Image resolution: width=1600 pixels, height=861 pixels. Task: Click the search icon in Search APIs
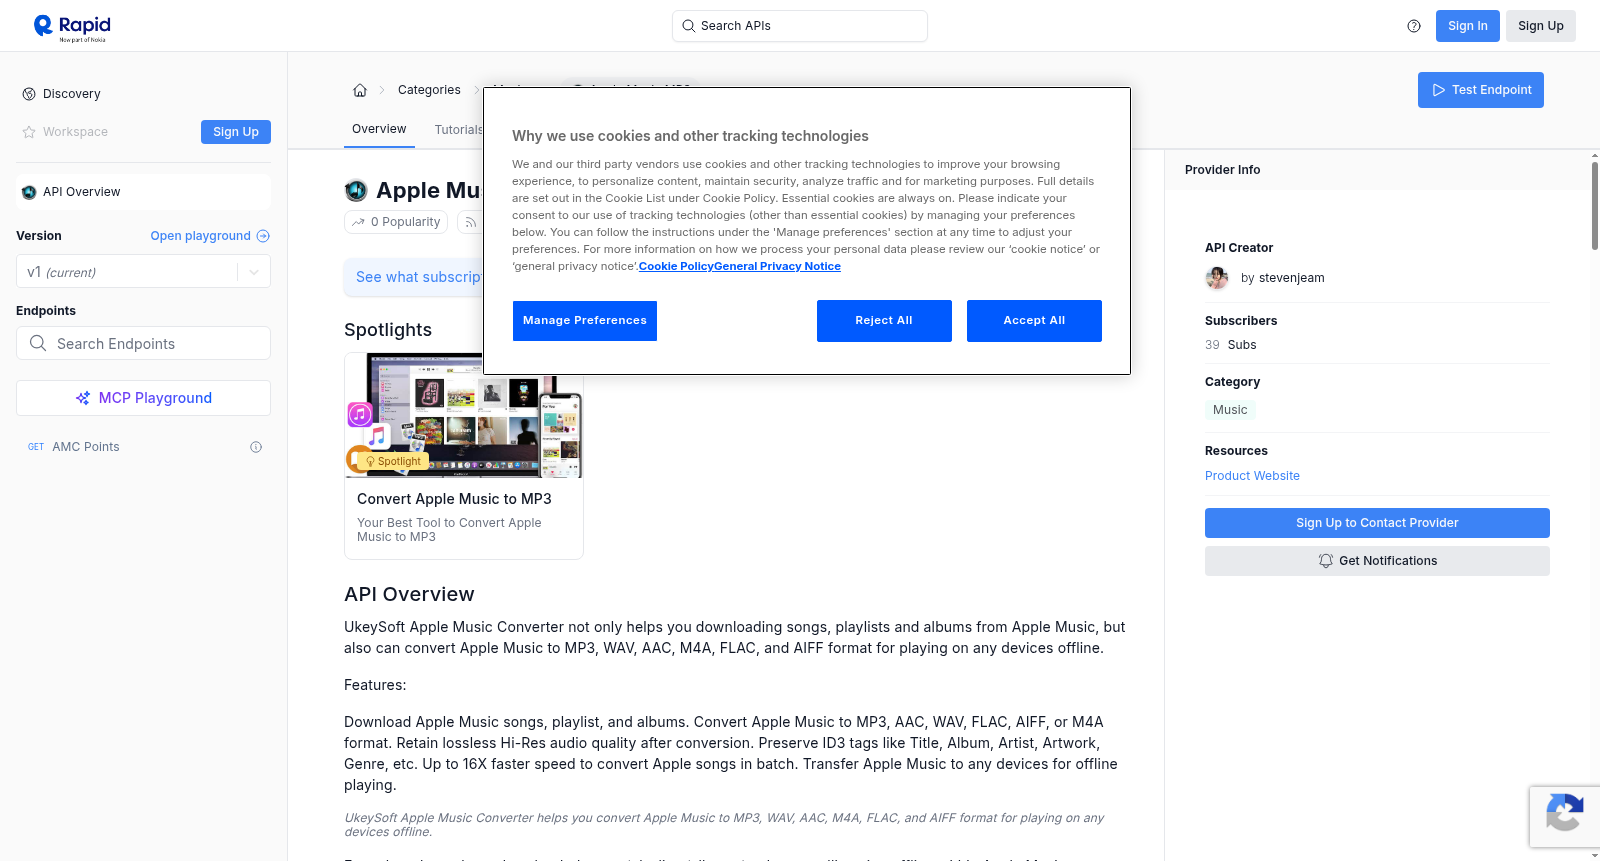689,26
